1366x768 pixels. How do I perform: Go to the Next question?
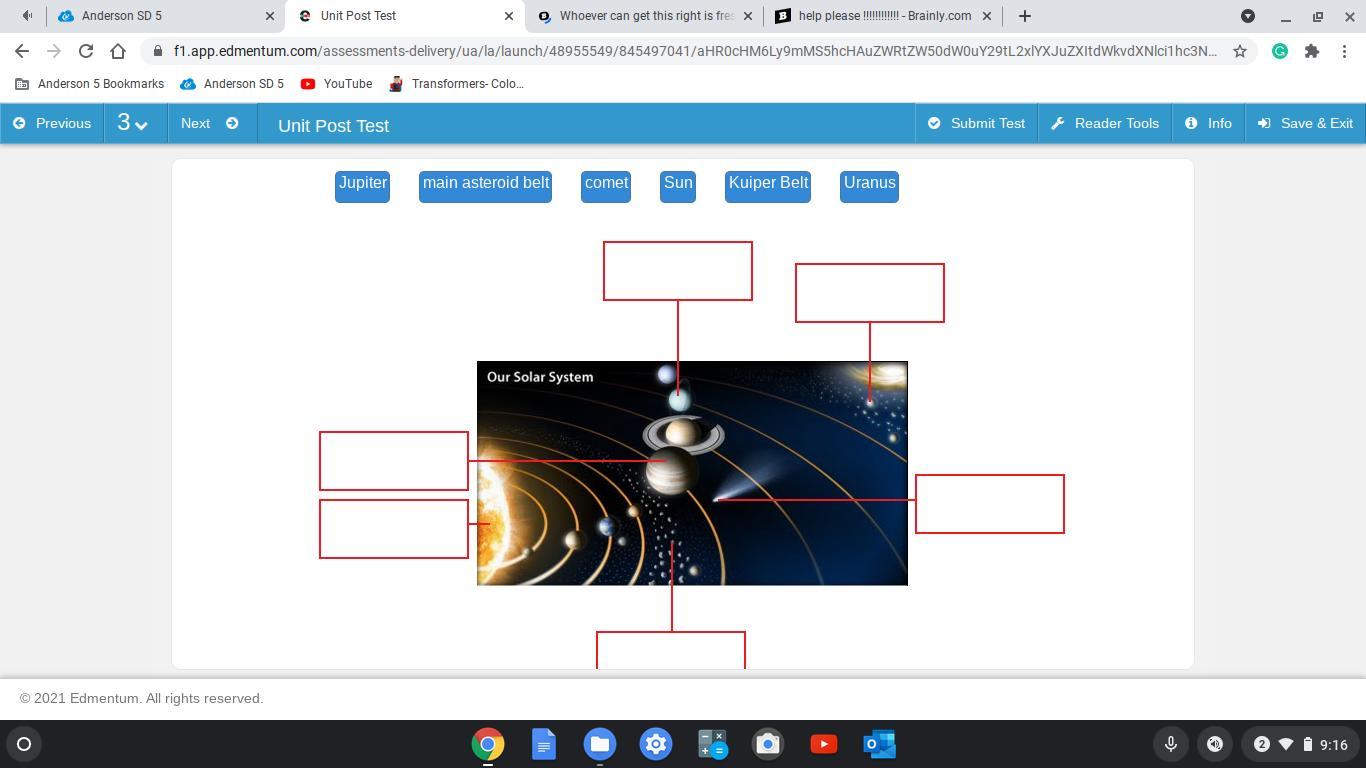coord(210,123)
